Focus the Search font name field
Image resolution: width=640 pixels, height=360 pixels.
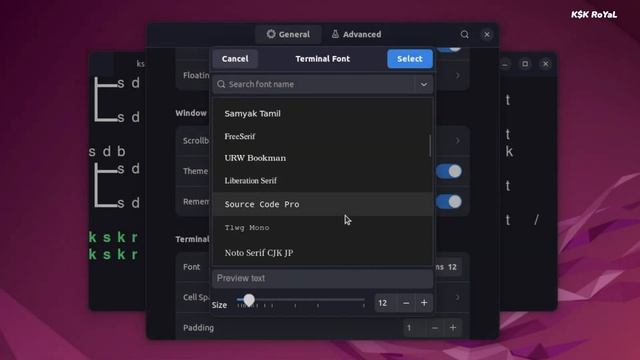(x=313, y=84)
